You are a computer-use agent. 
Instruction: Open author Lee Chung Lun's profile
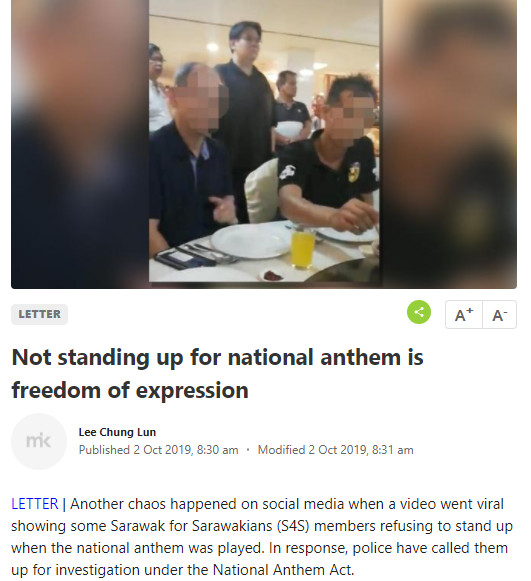[x=117, y=432]
